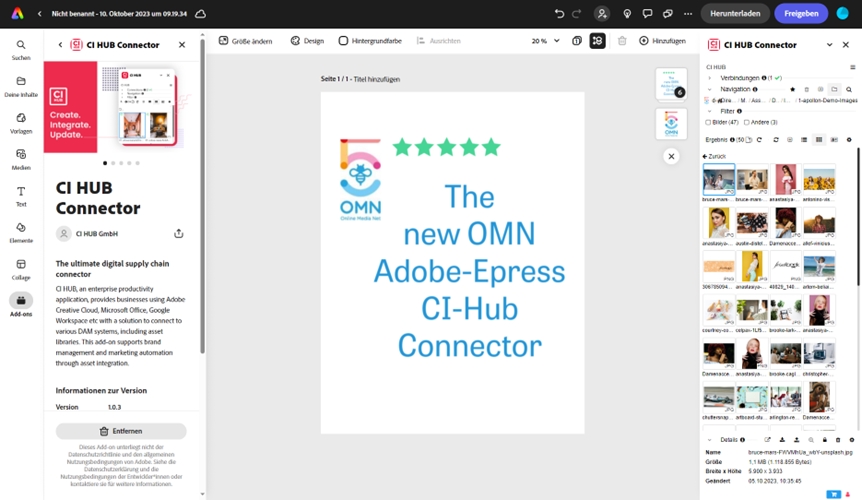Open the CI HUB hamburger menu
This screenshot has width=862, height=500.
(853, 67)
